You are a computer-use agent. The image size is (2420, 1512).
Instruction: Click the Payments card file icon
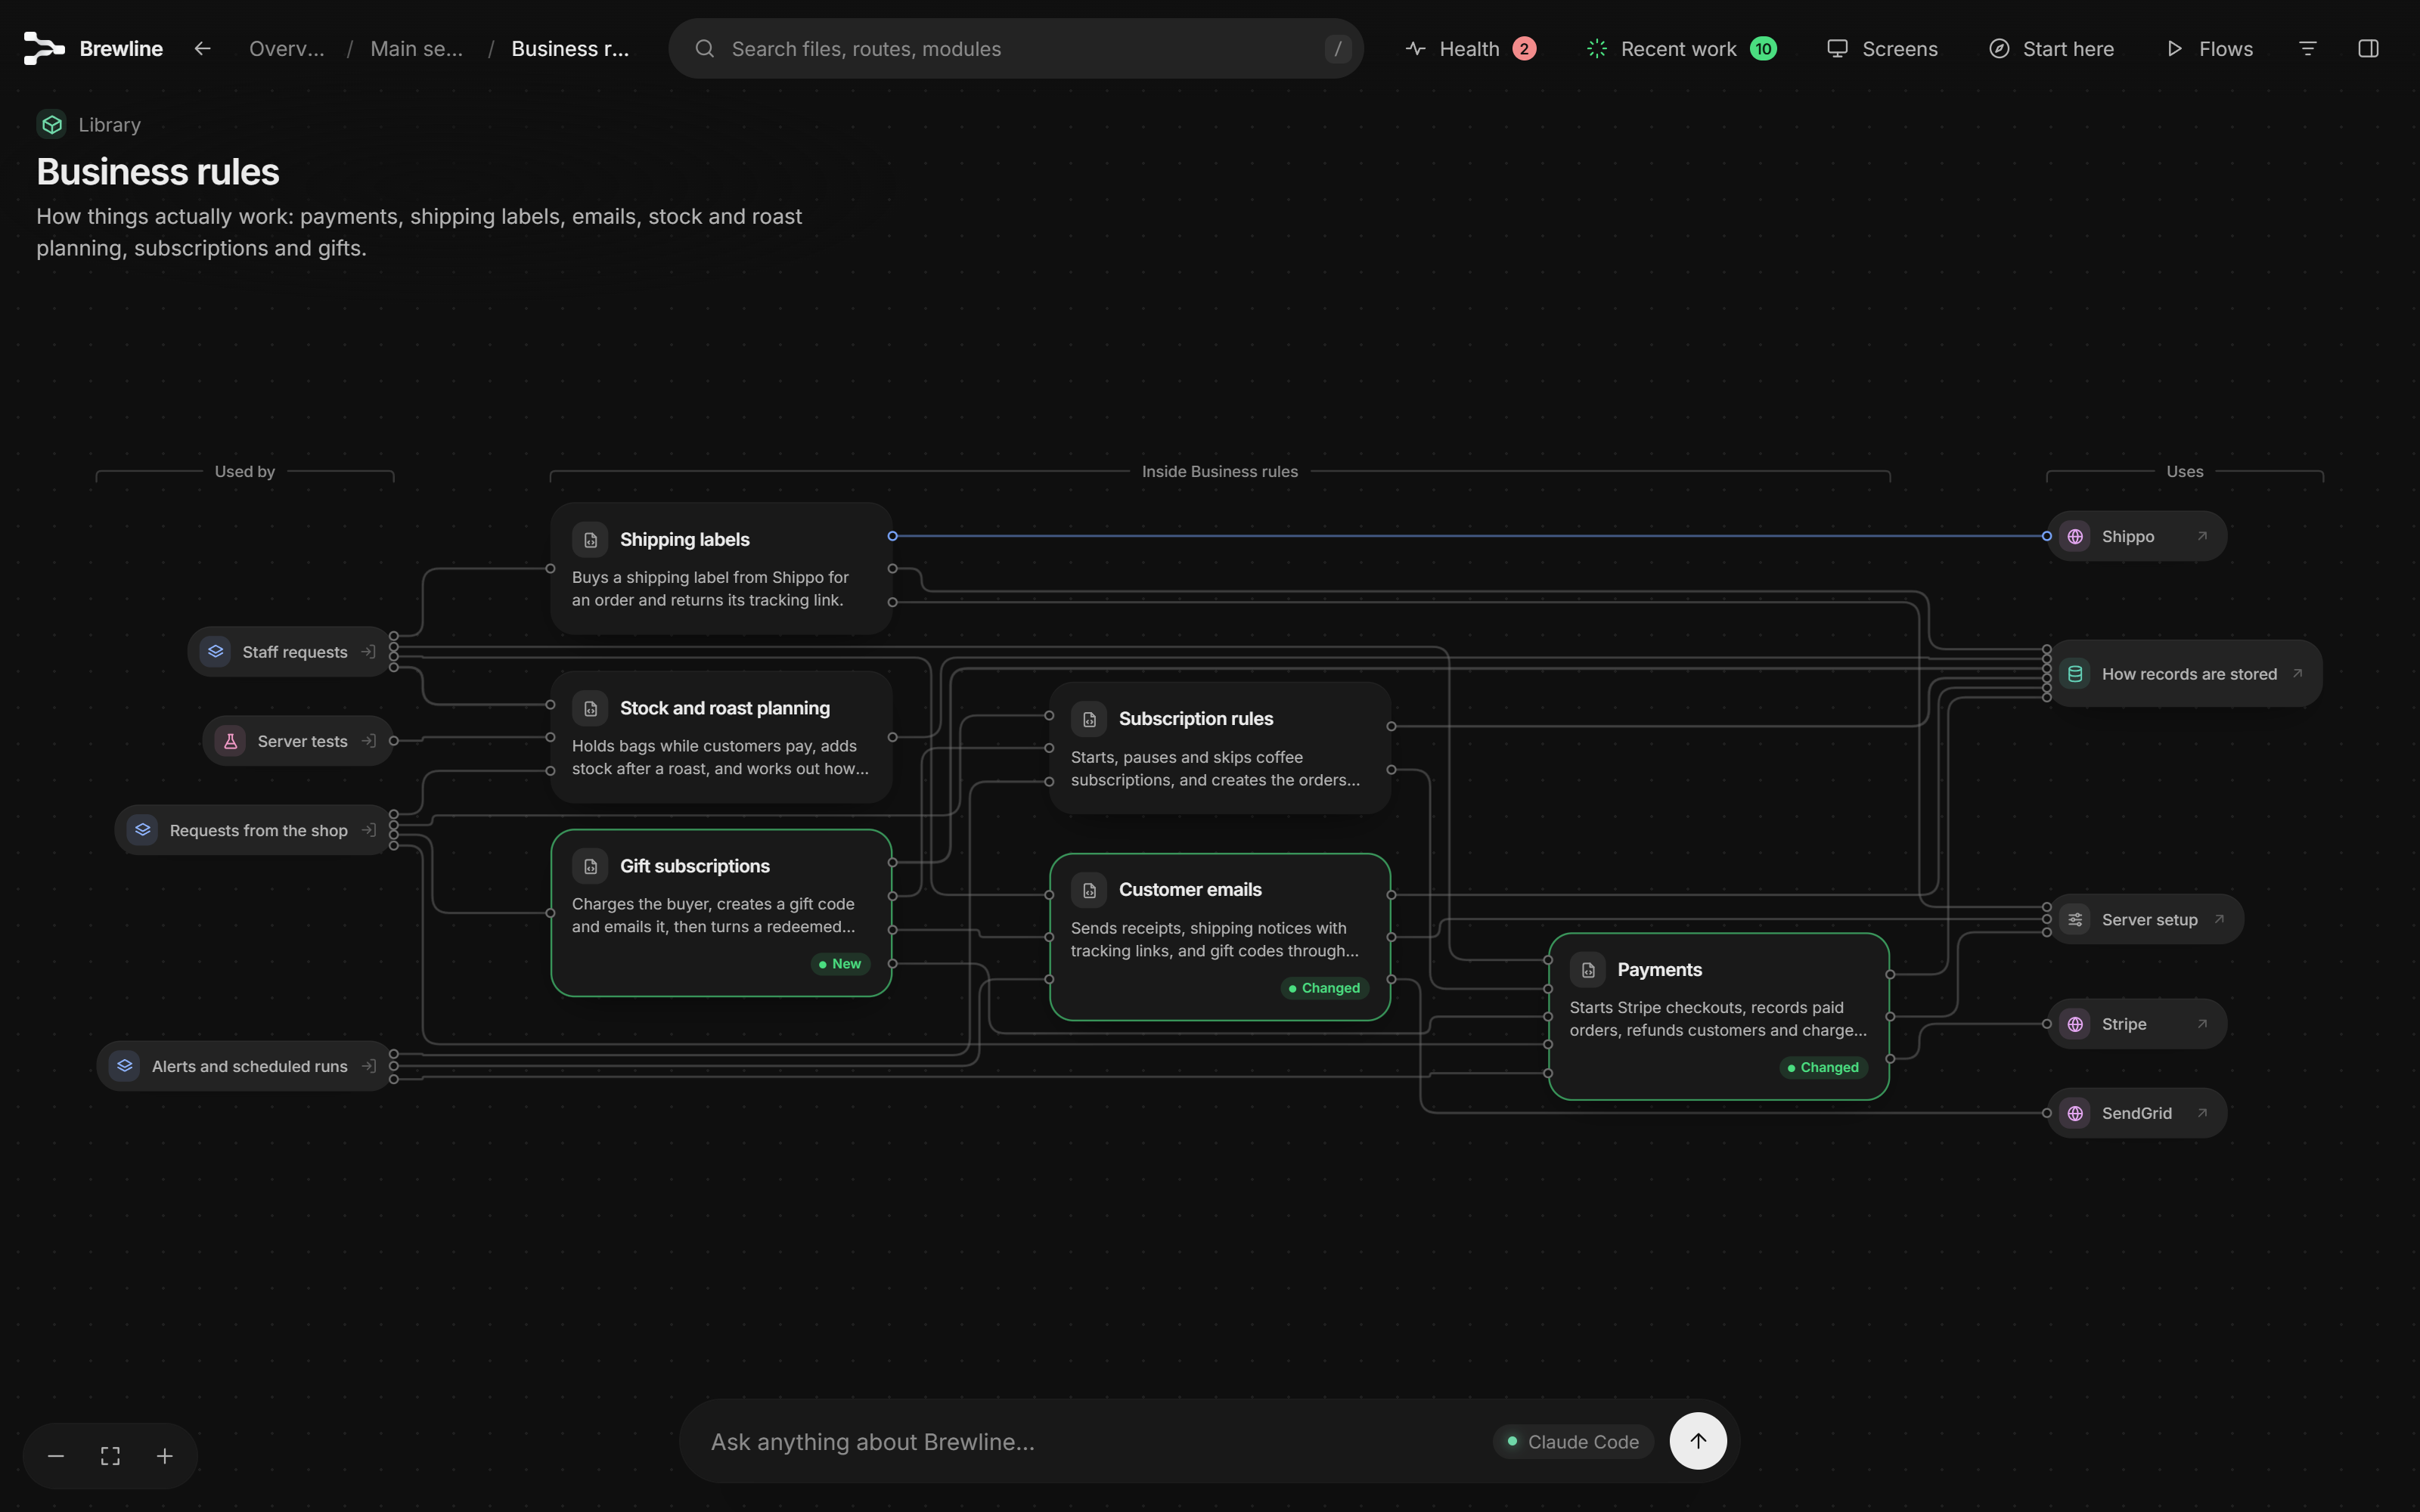(x=1588, y=970)
